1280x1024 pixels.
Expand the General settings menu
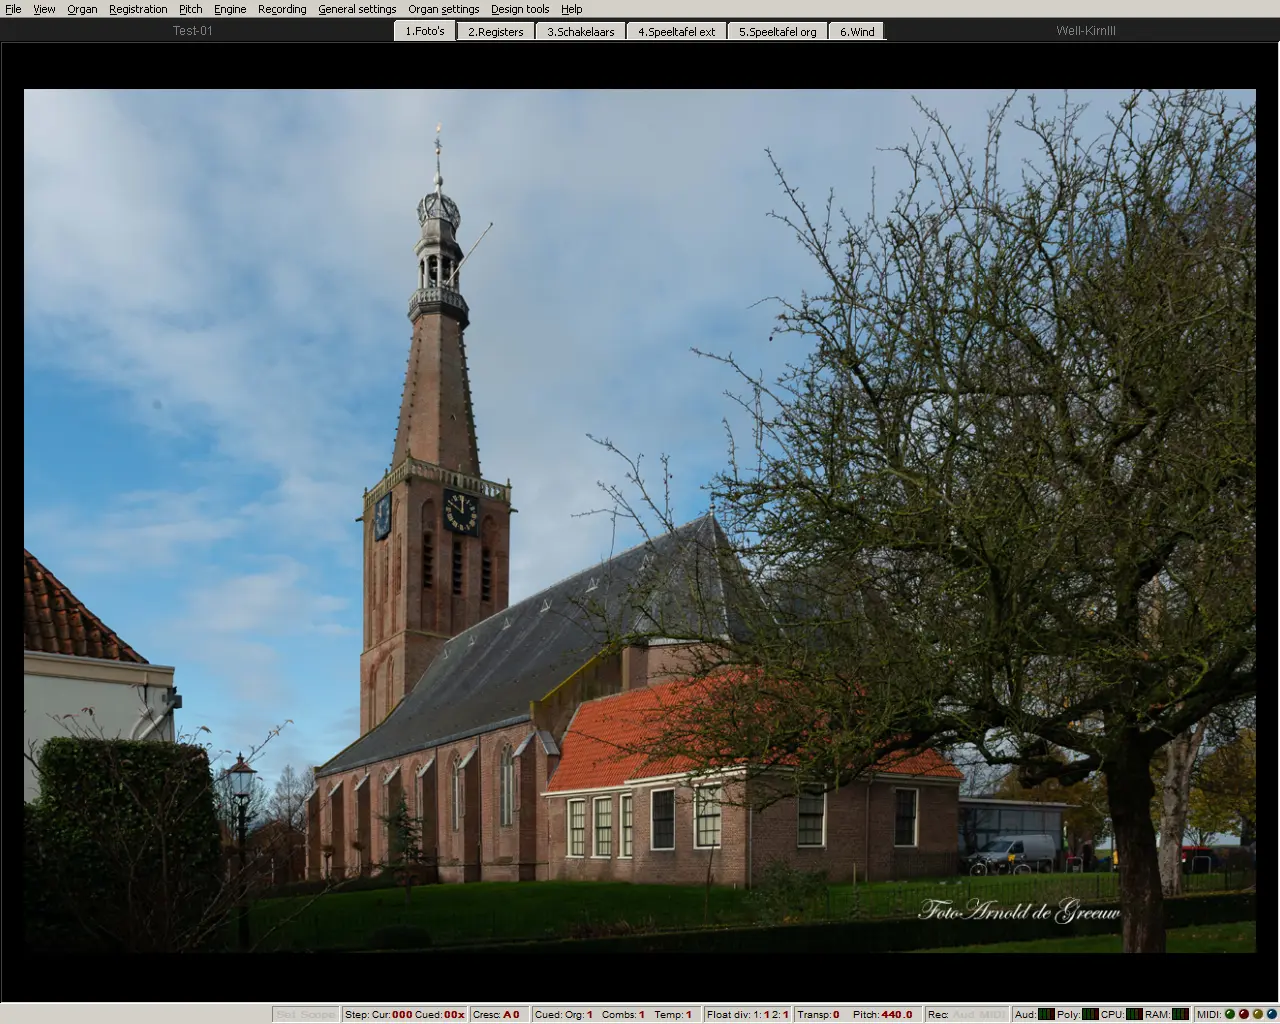tap(357, 9)
